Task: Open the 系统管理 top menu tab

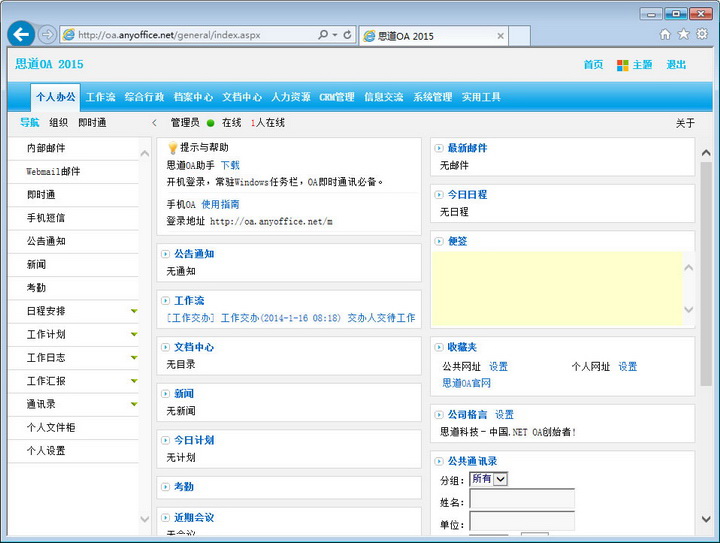Action: pyautogui.click(x=433, y=97)
